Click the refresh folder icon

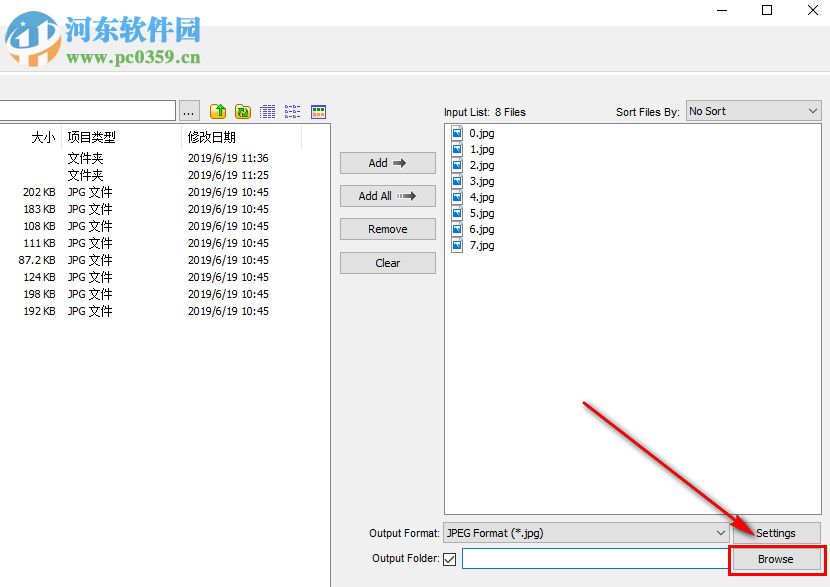click(241, 110)
